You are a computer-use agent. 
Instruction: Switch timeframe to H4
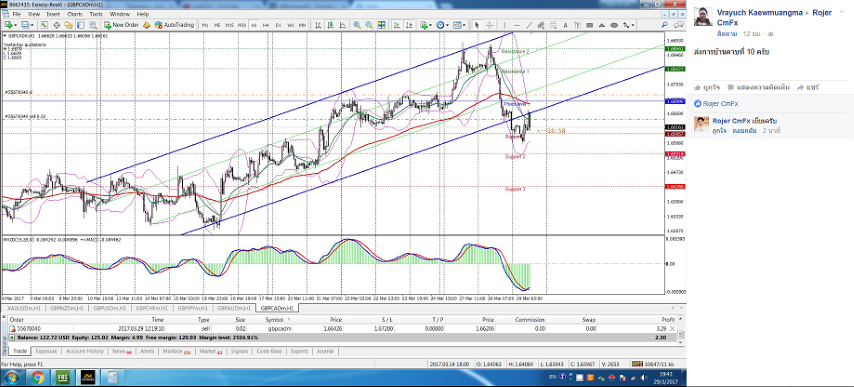[266, 24]
